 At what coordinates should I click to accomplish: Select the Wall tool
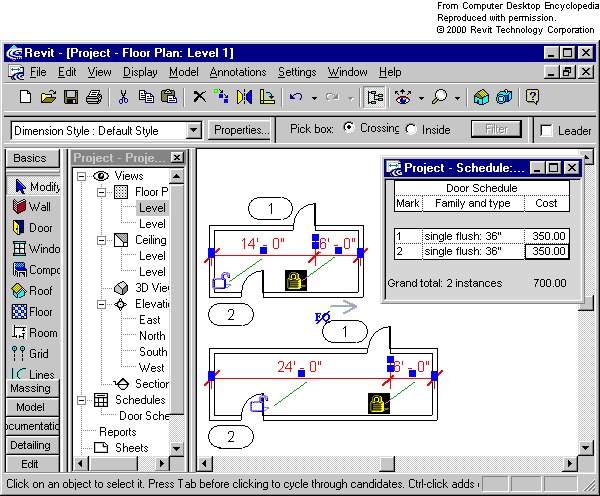coord(34,207)
